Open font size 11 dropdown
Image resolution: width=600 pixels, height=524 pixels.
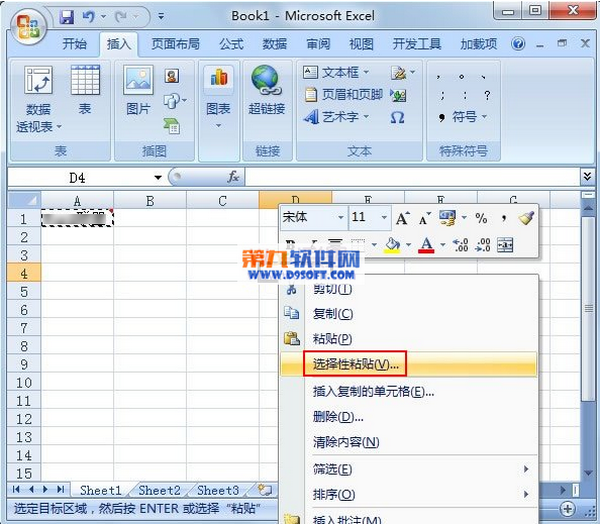(x=384, y=218)
